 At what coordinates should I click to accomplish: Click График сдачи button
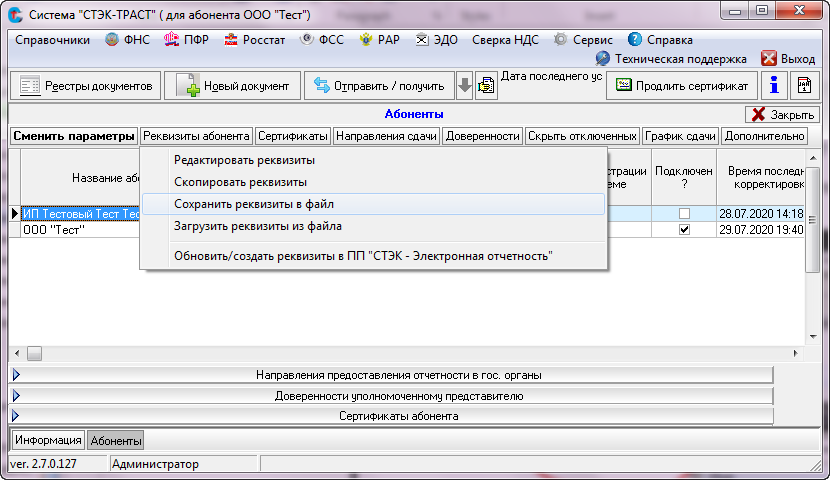[680, 136]
